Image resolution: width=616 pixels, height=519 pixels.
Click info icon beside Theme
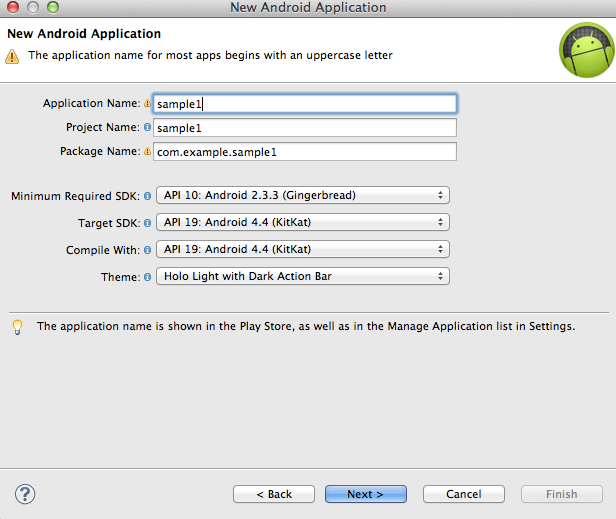147,277
